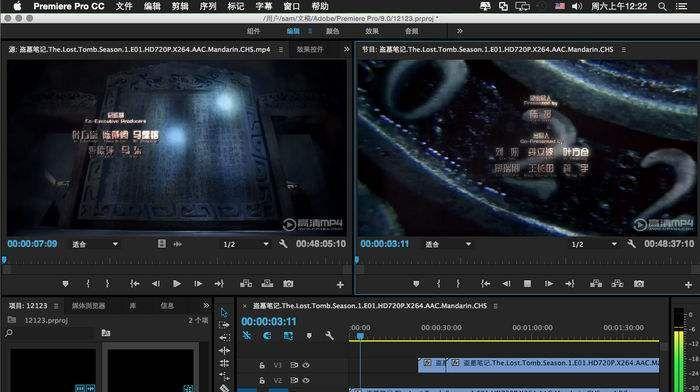Toggle sync lock on track V3
This screenshot has height=392, width=700.
(294, 365)
